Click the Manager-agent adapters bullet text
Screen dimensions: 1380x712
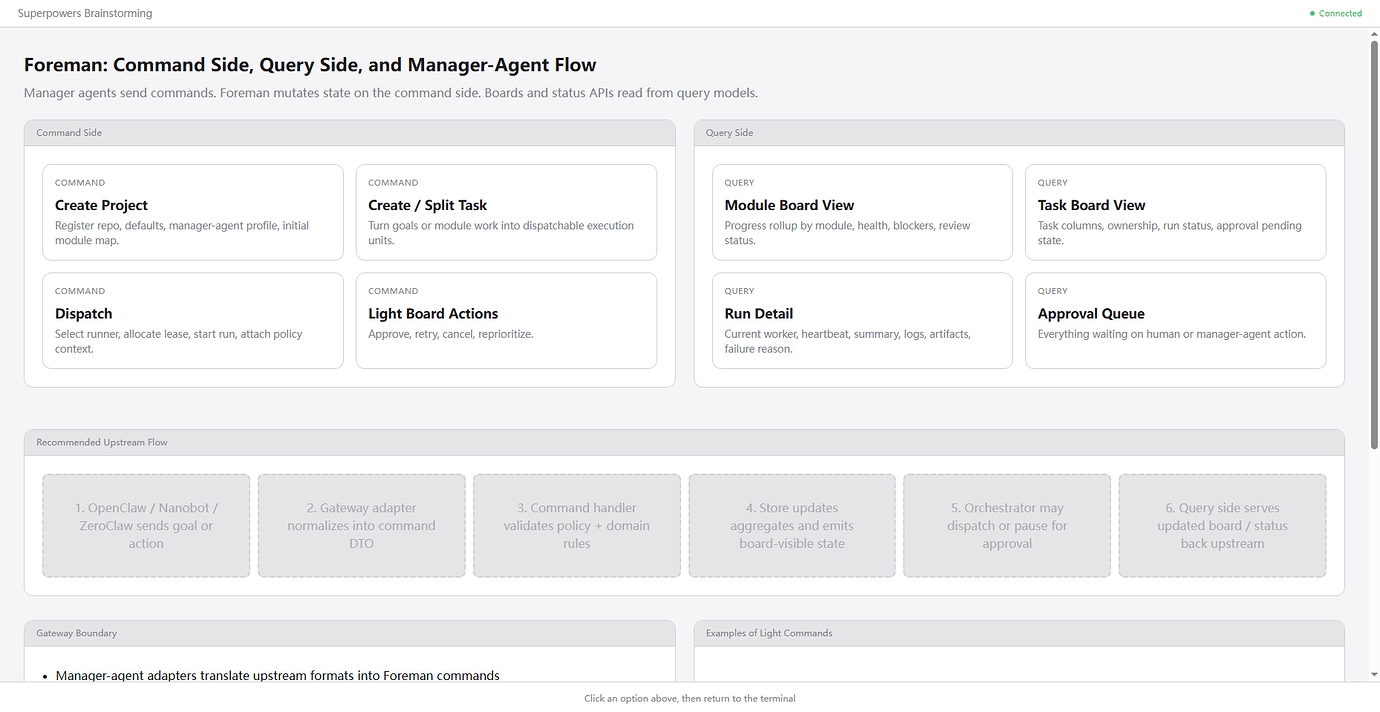[x=278, y=676]
